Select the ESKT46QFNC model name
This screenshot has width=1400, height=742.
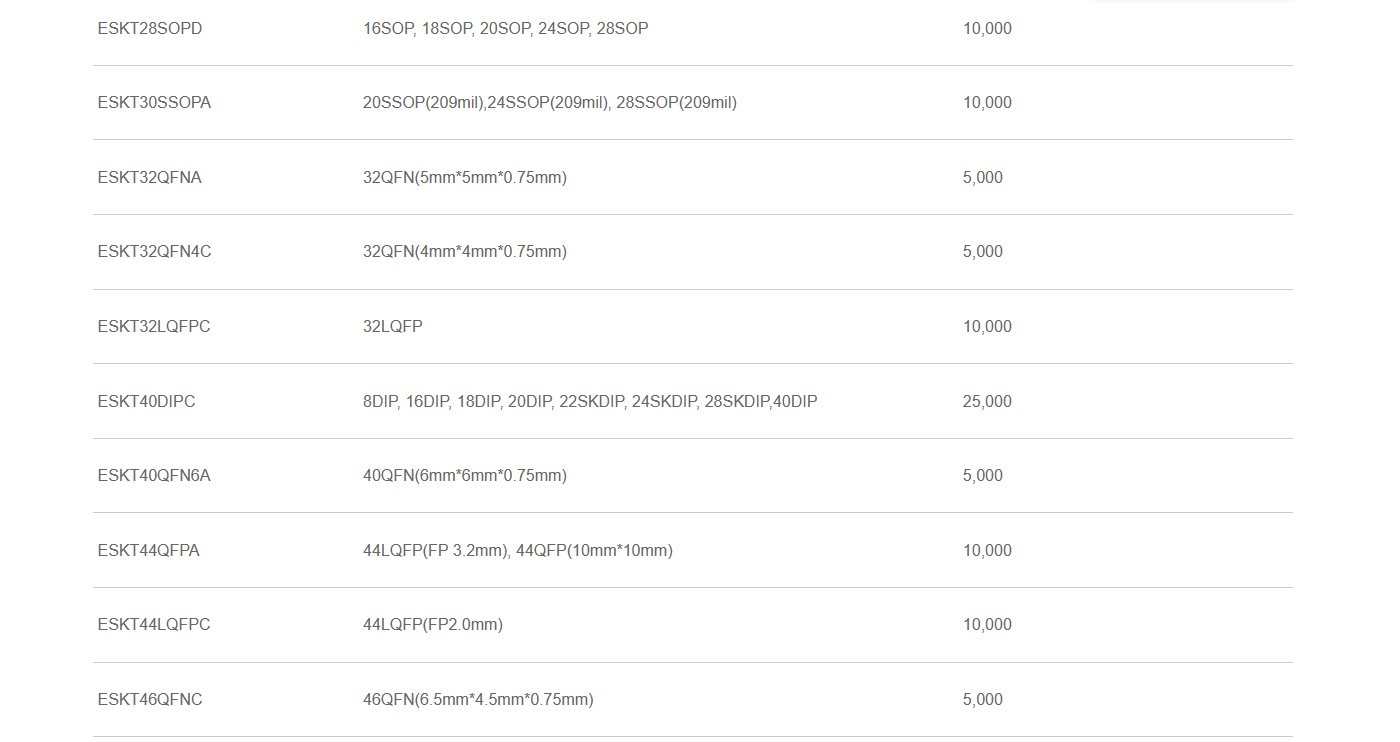pos(150,700)
